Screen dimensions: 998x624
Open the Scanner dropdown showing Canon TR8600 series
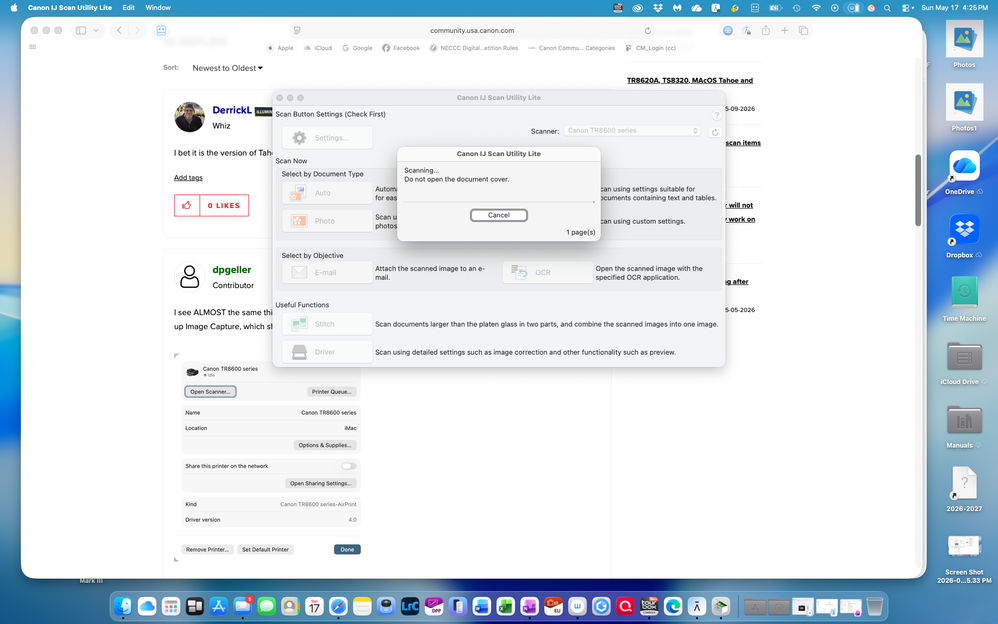click(631, 131)
